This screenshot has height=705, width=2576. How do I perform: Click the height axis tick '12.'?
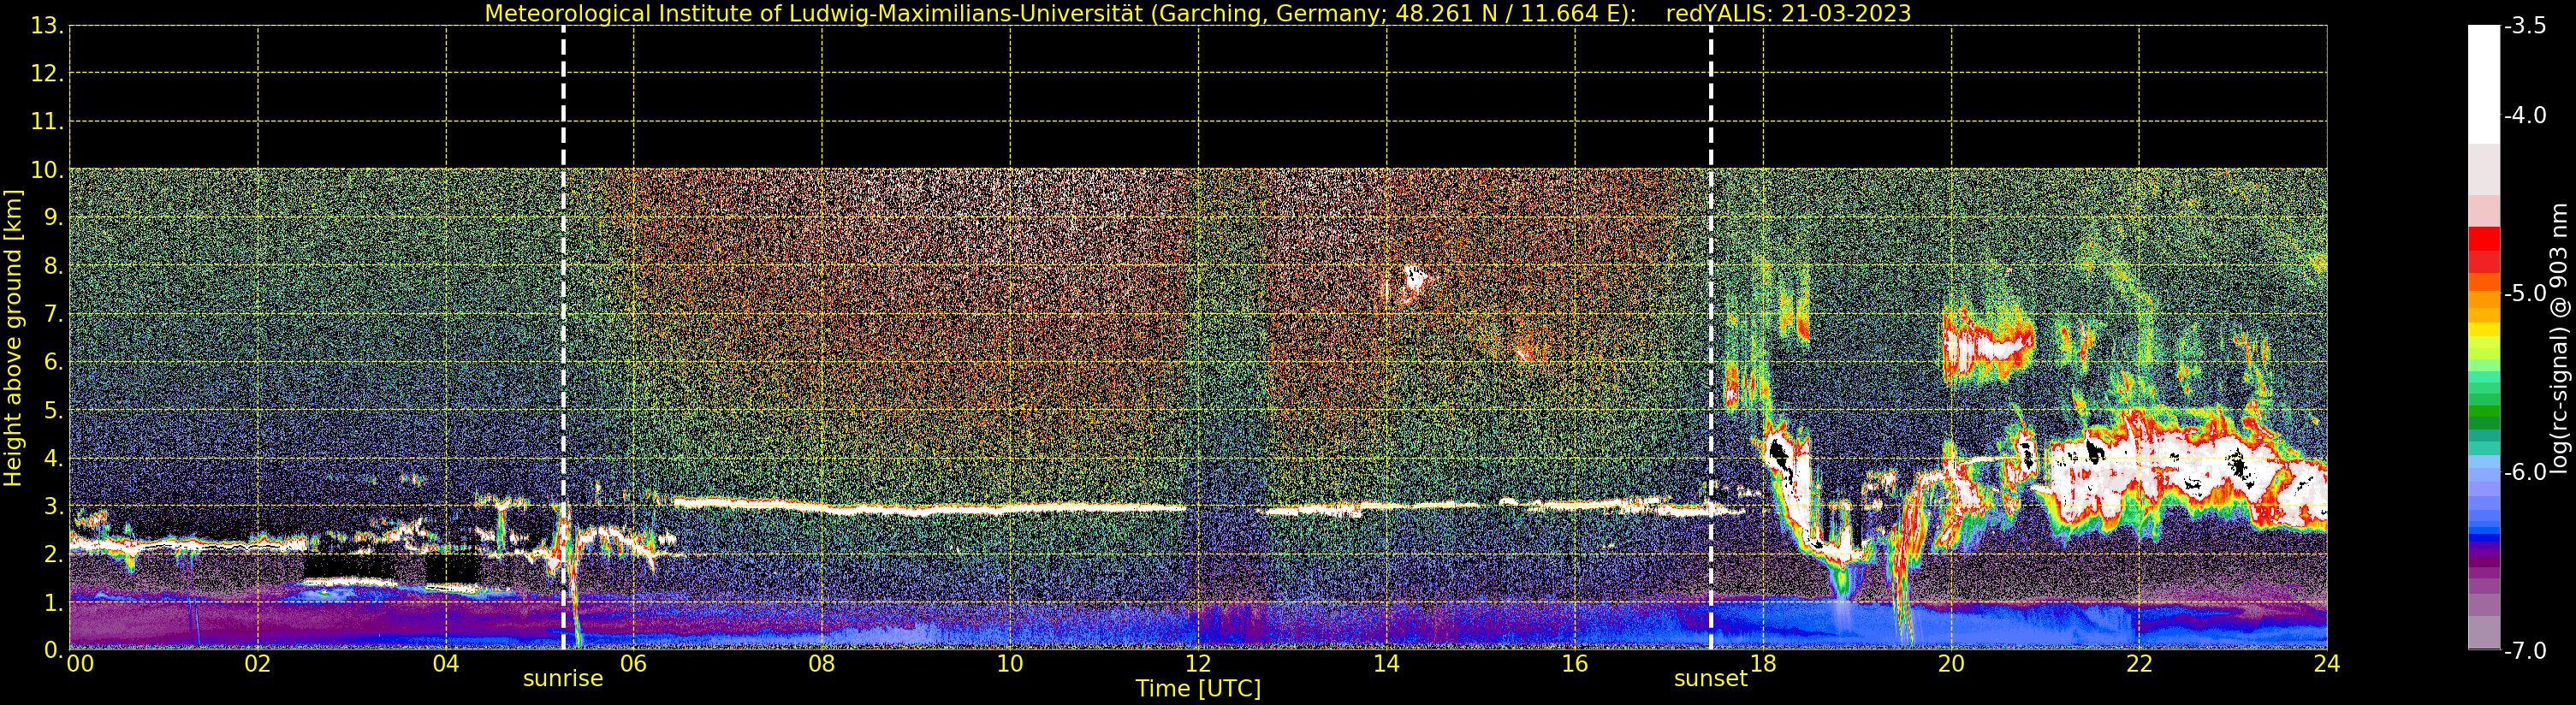pyautogui.click(x=48, y=74)
